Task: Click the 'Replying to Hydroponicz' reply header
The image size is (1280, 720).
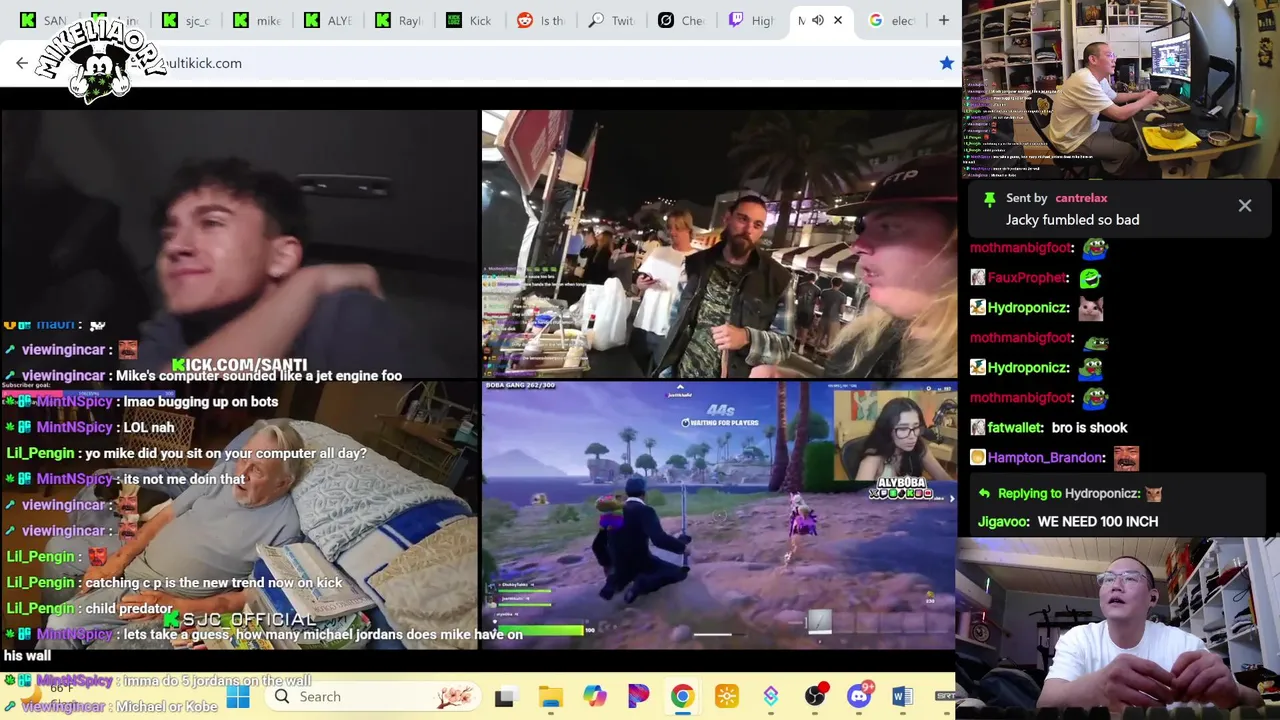Action: [x=1069, y=493]
